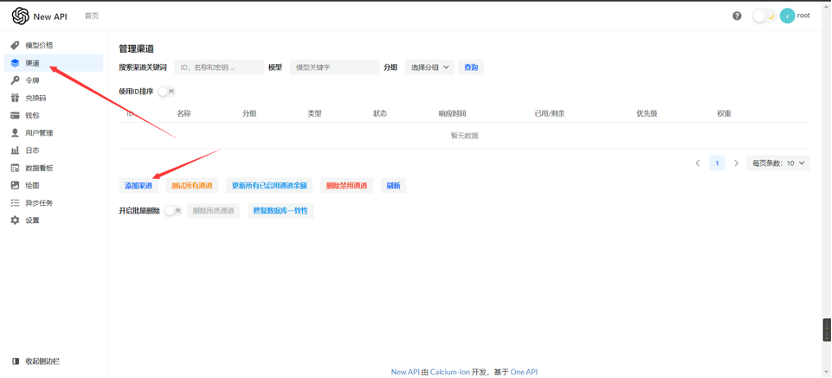Open the New API footer link

pyautogui.click(x=405, y=372)
